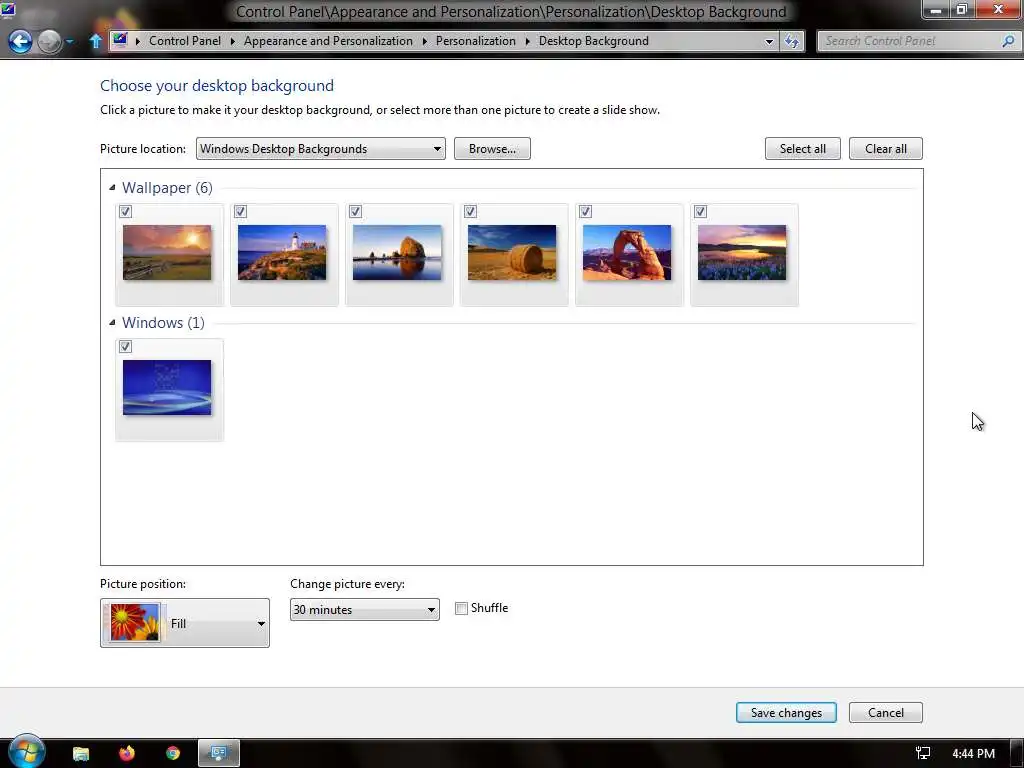
Task: Click the blue Up arrow icon
Action: pyautogui.click(x=95, y=41)
